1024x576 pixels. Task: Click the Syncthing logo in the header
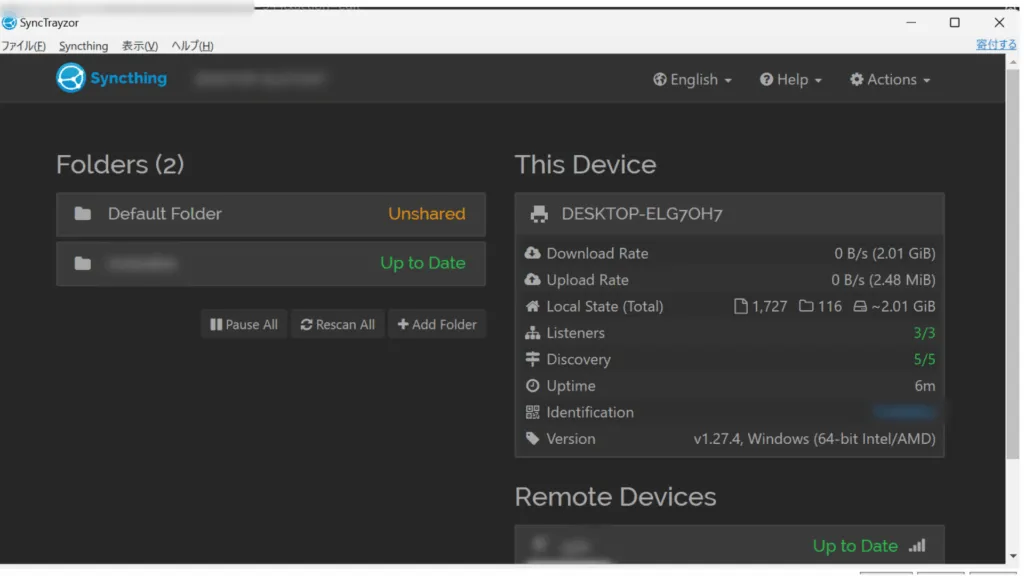coord(111,78)
